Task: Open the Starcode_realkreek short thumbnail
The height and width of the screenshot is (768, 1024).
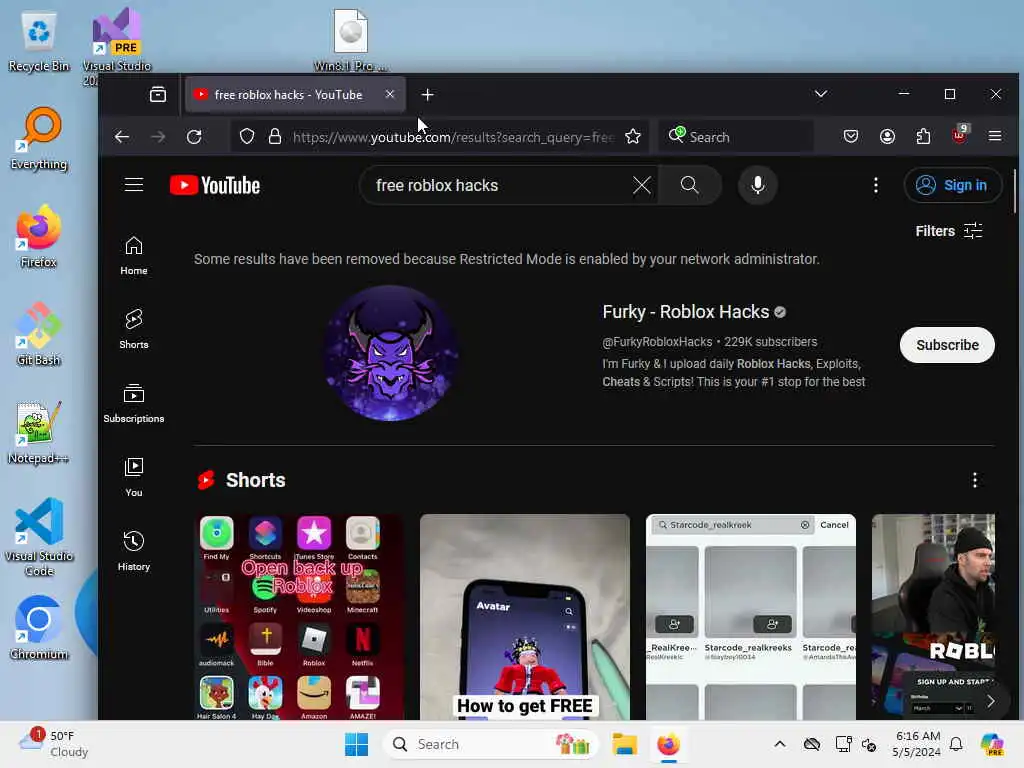Action: coord(751,617)
